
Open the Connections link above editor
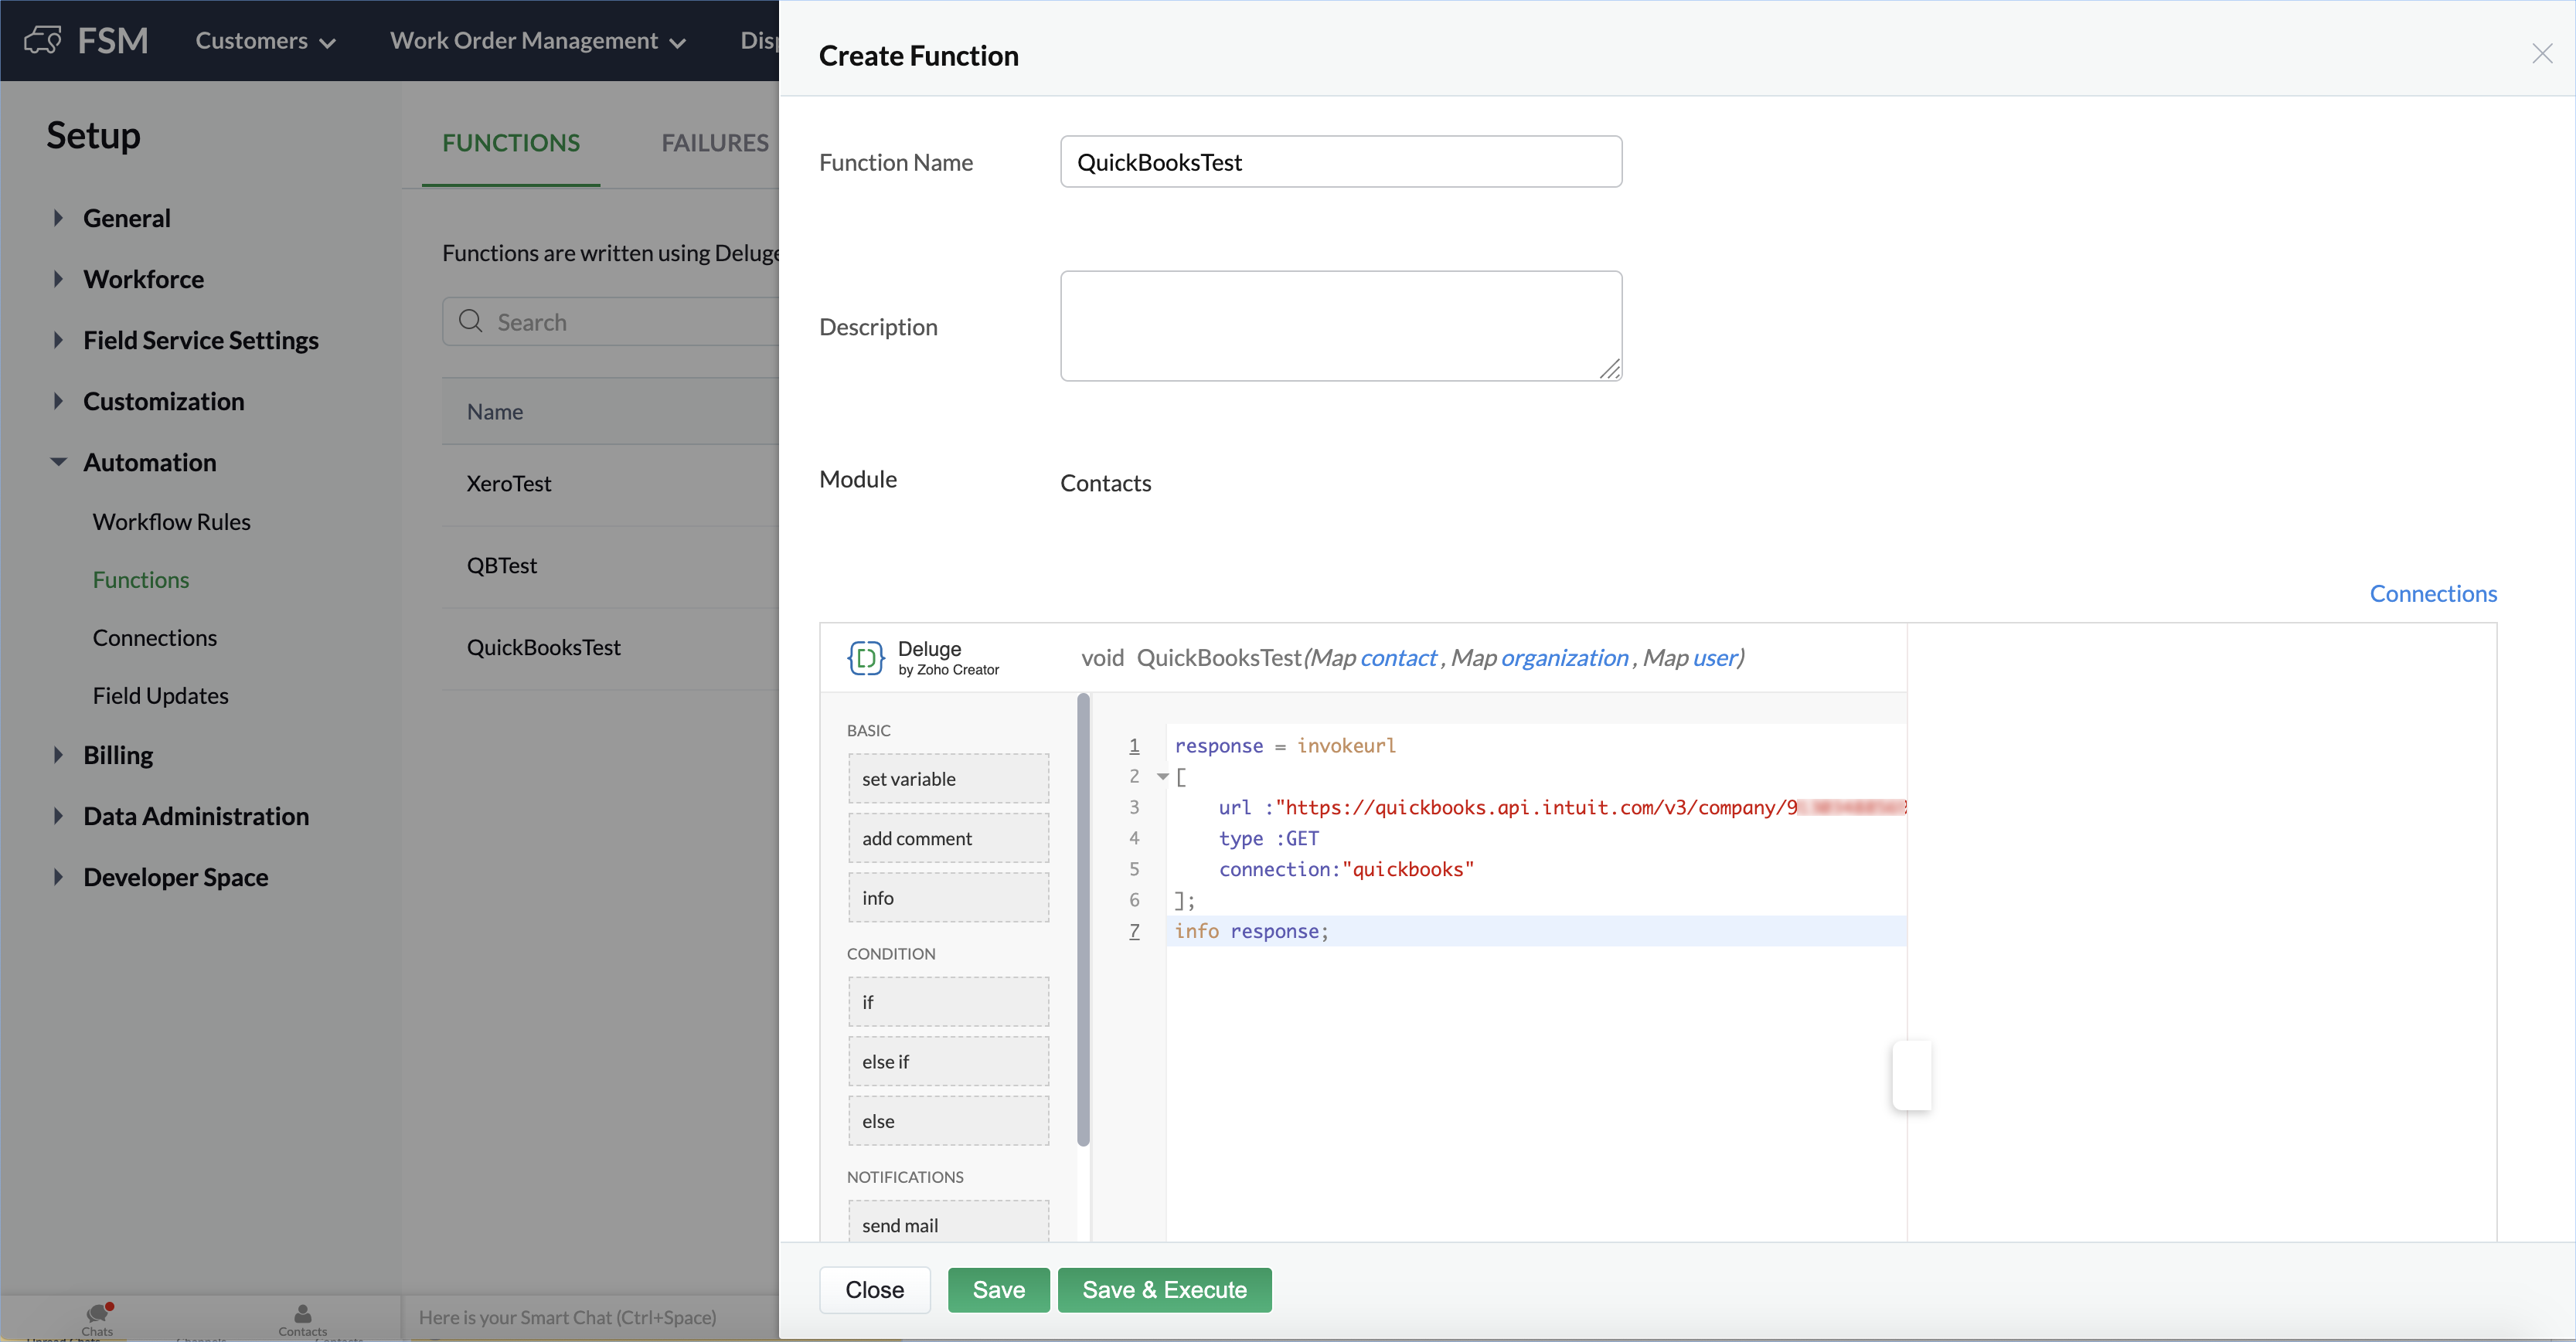coord(2432,594)
